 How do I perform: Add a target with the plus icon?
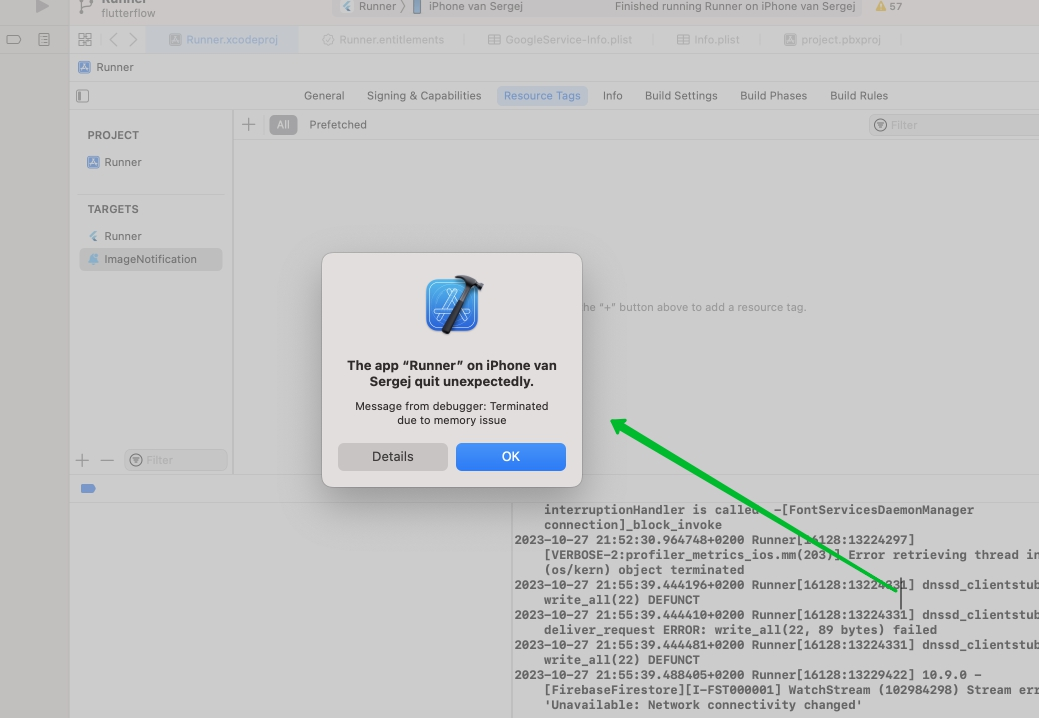point(82,460)
